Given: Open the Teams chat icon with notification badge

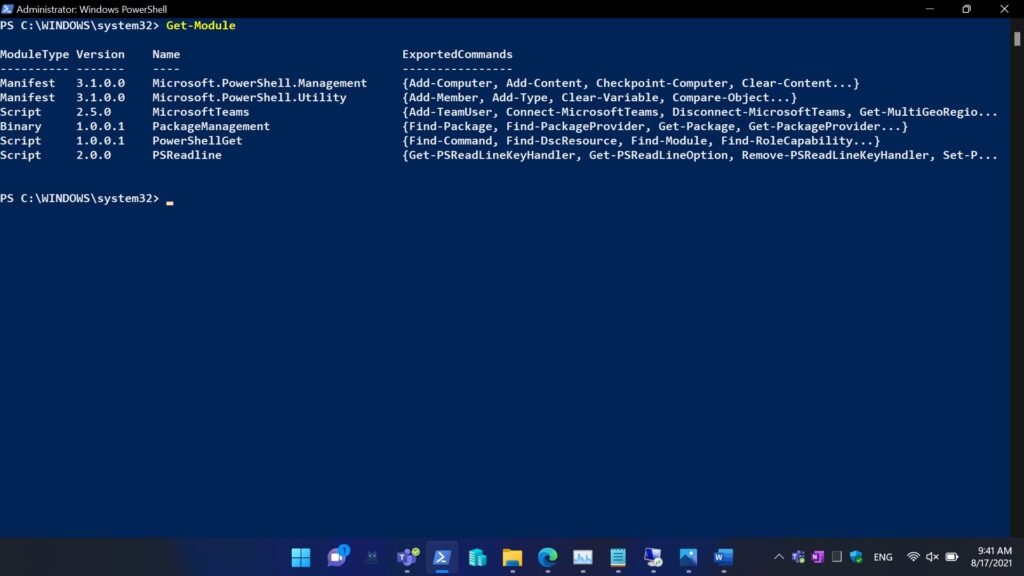Looking at the screenshot, I should click(336, 557).
